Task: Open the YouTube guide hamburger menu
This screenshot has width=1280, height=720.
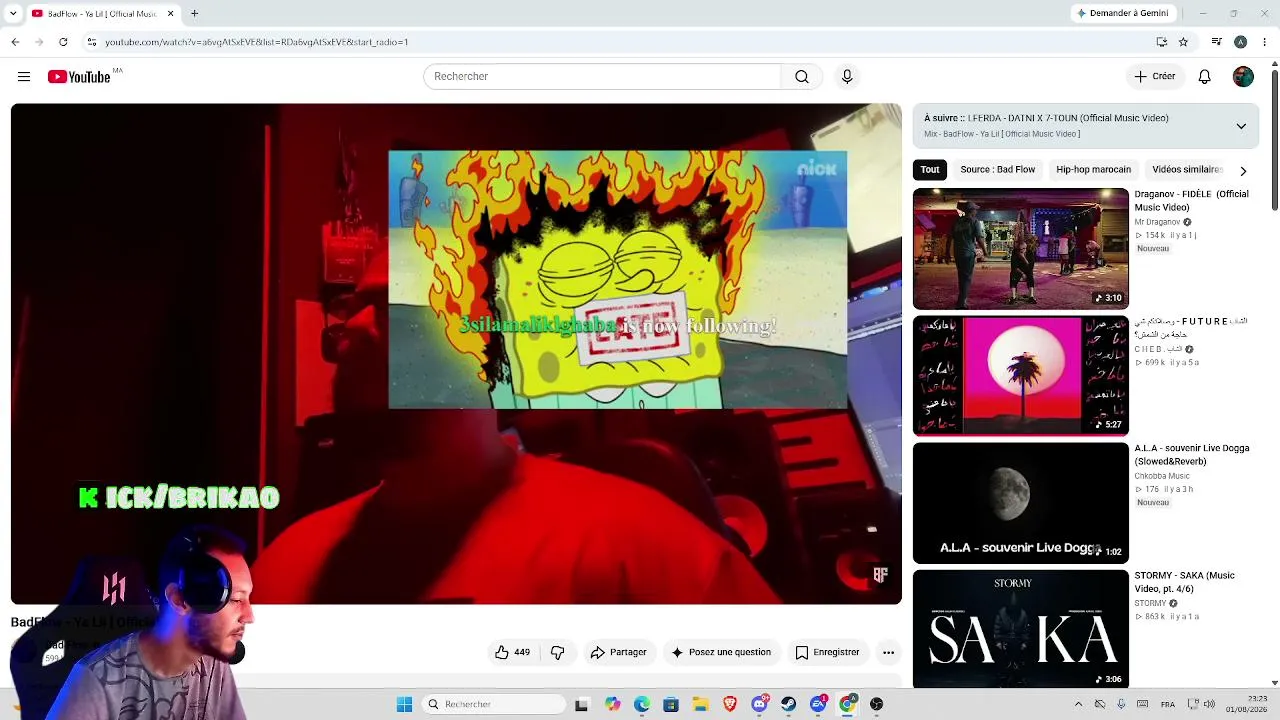Action: click(x=24, y=77)
